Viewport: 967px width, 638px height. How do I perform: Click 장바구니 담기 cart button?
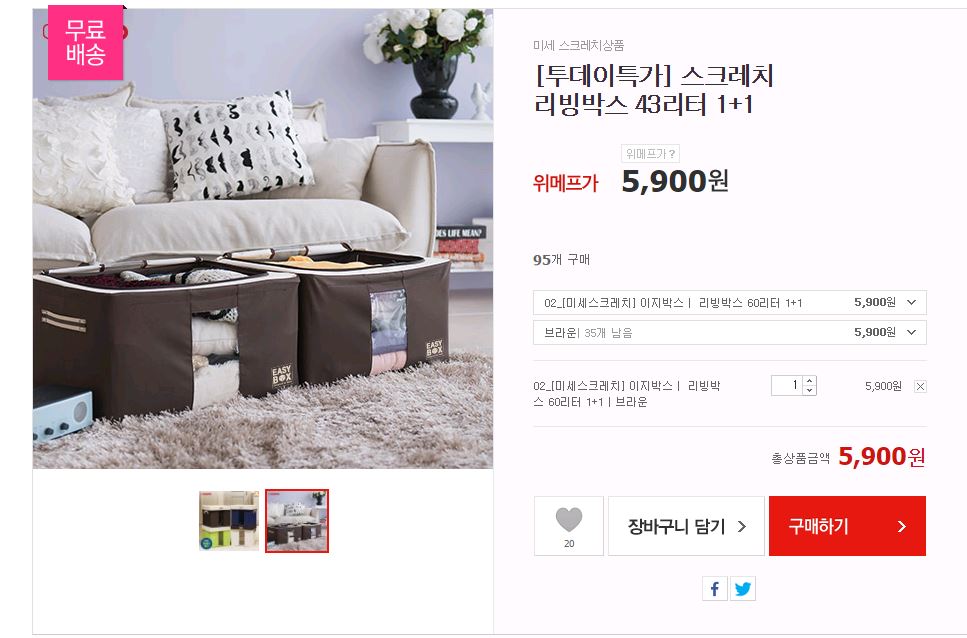click(686, 526)
